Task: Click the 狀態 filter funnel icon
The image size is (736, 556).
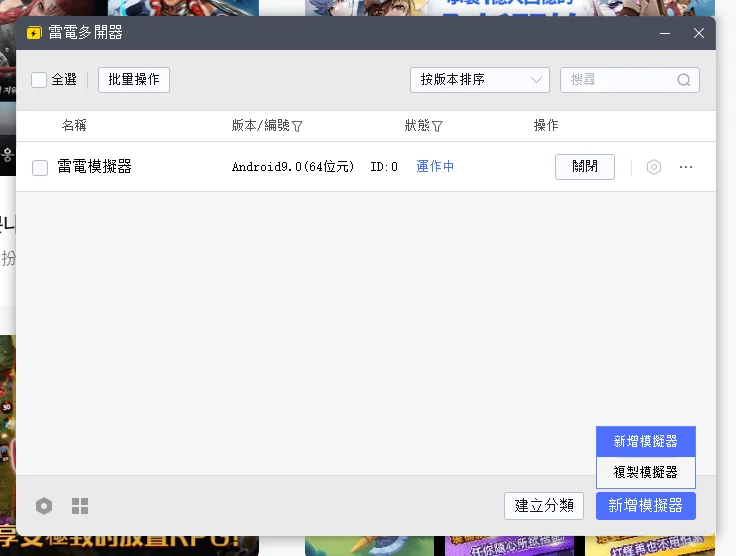Action: (x=437, y=126)
